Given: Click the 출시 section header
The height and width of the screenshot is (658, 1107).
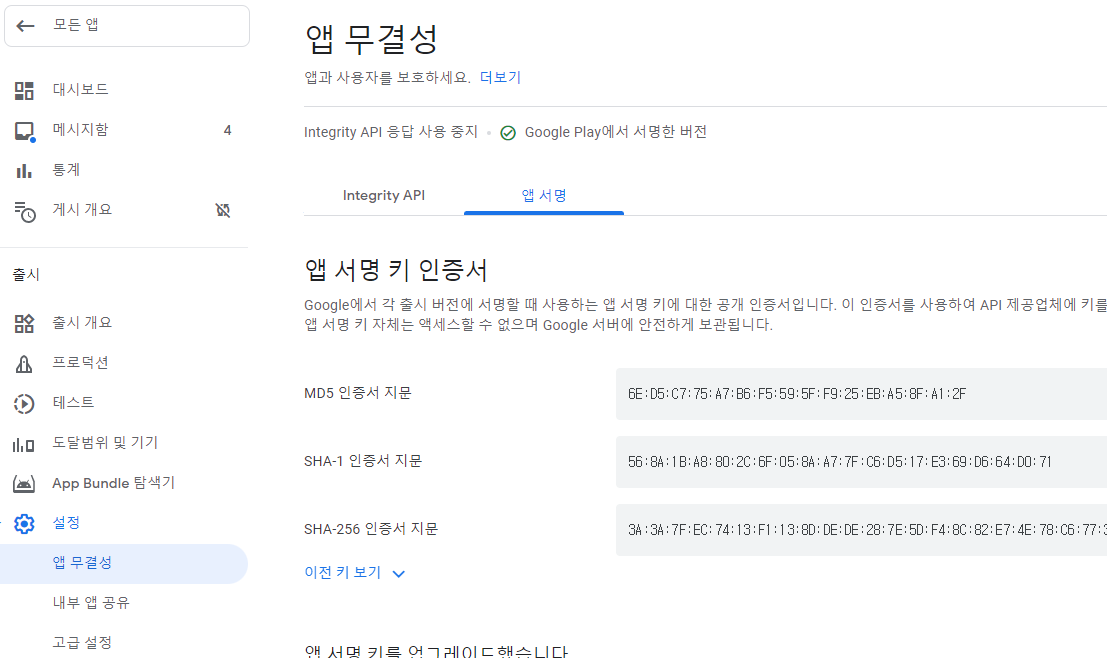Looking at the screenshot, I should pyautogui.click(x=26, y=275).
